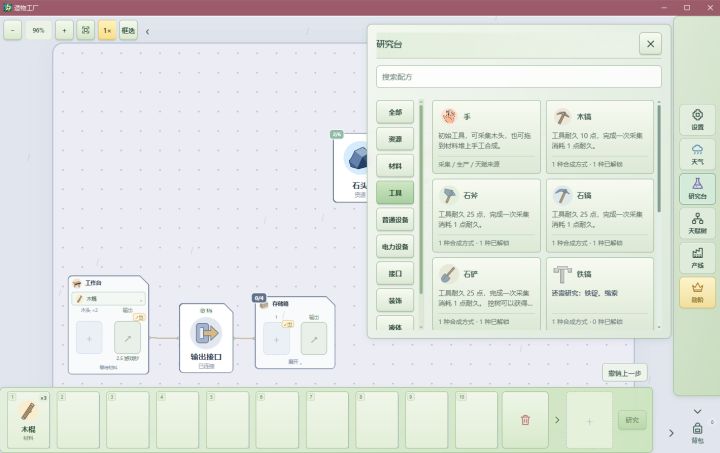Click the 搜索配方 recipe search field

pyautogui.click(x=519, y=77)
